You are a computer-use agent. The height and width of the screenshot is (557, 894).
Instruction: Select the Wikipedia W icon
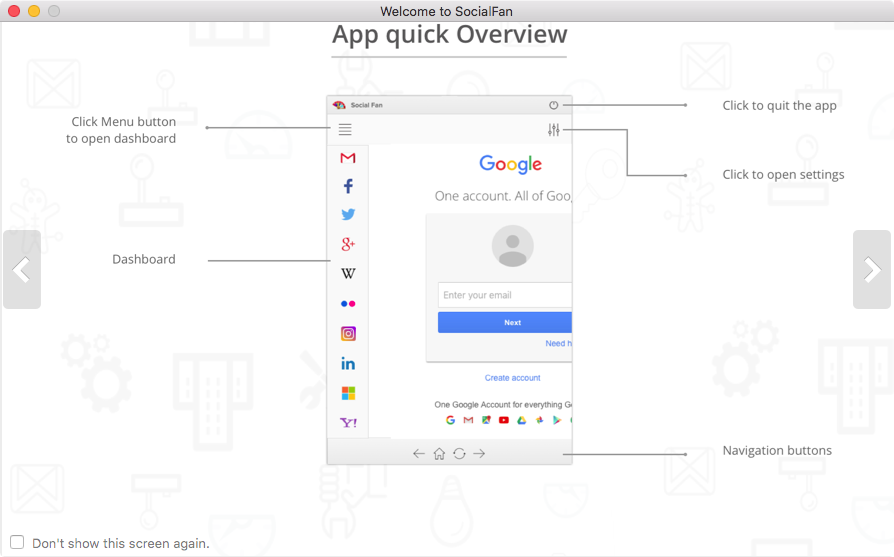348,274
